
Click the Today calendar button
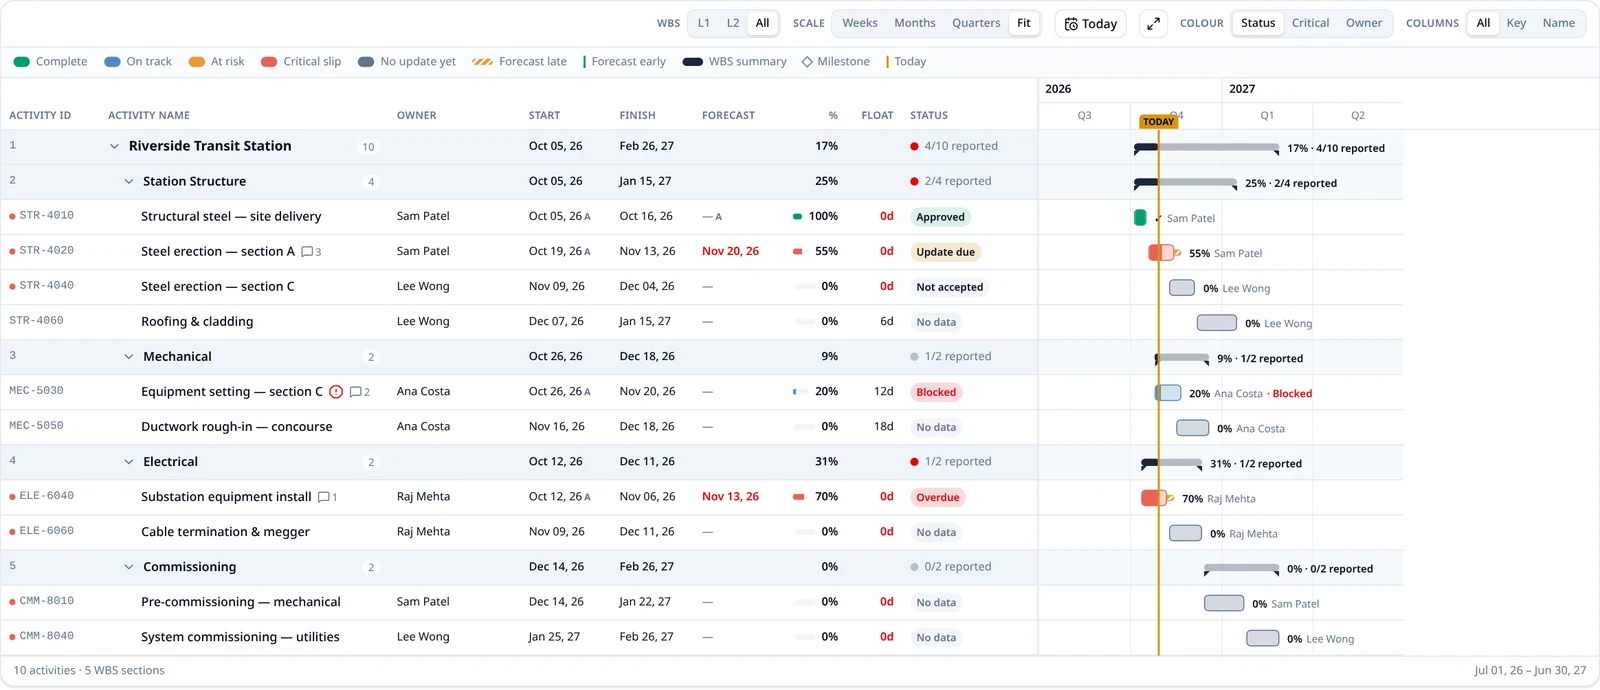pyautogui.click(x=1091, y=24)
